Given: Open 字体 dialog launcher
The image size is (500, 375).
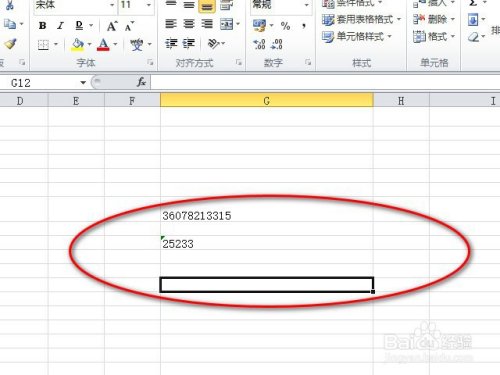Looking at the screenshot, I should click(x=150, y=62).
